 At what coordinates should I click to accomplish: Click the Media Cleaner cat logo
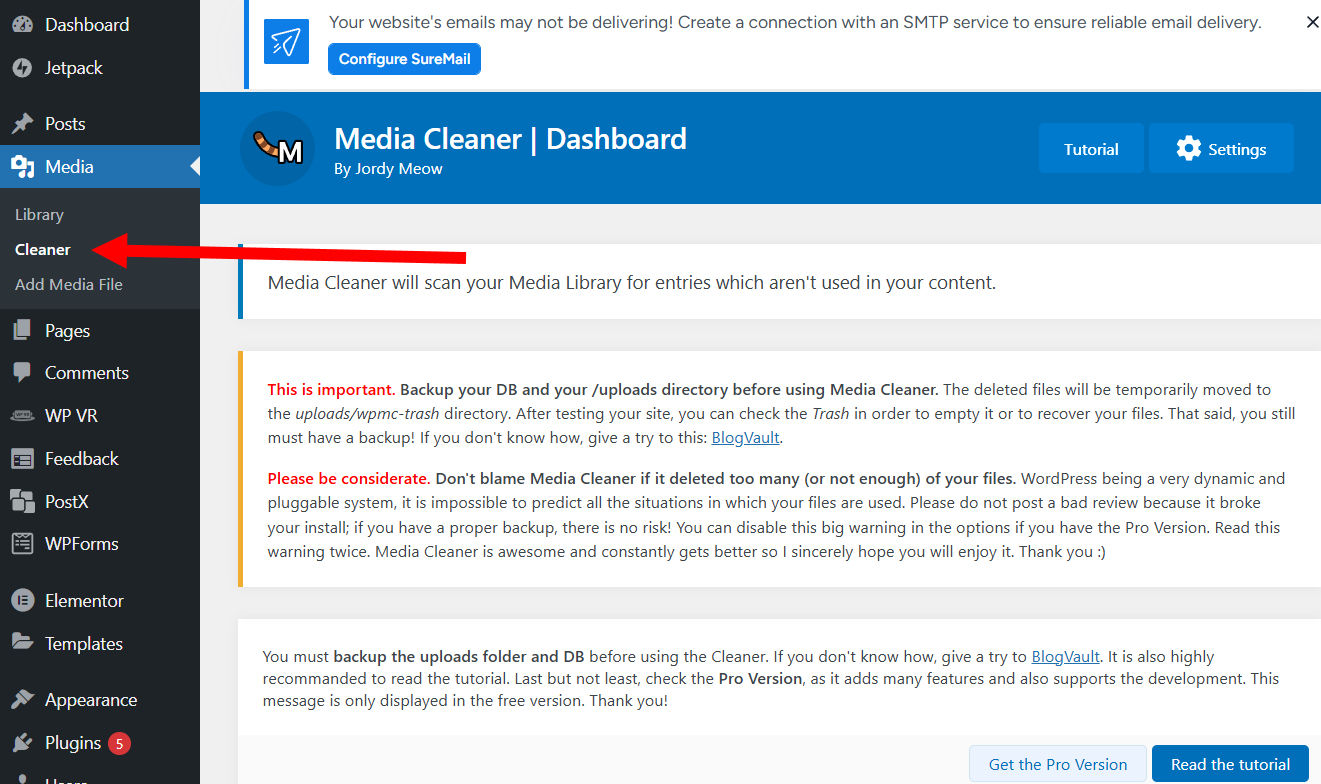point(277,148)
